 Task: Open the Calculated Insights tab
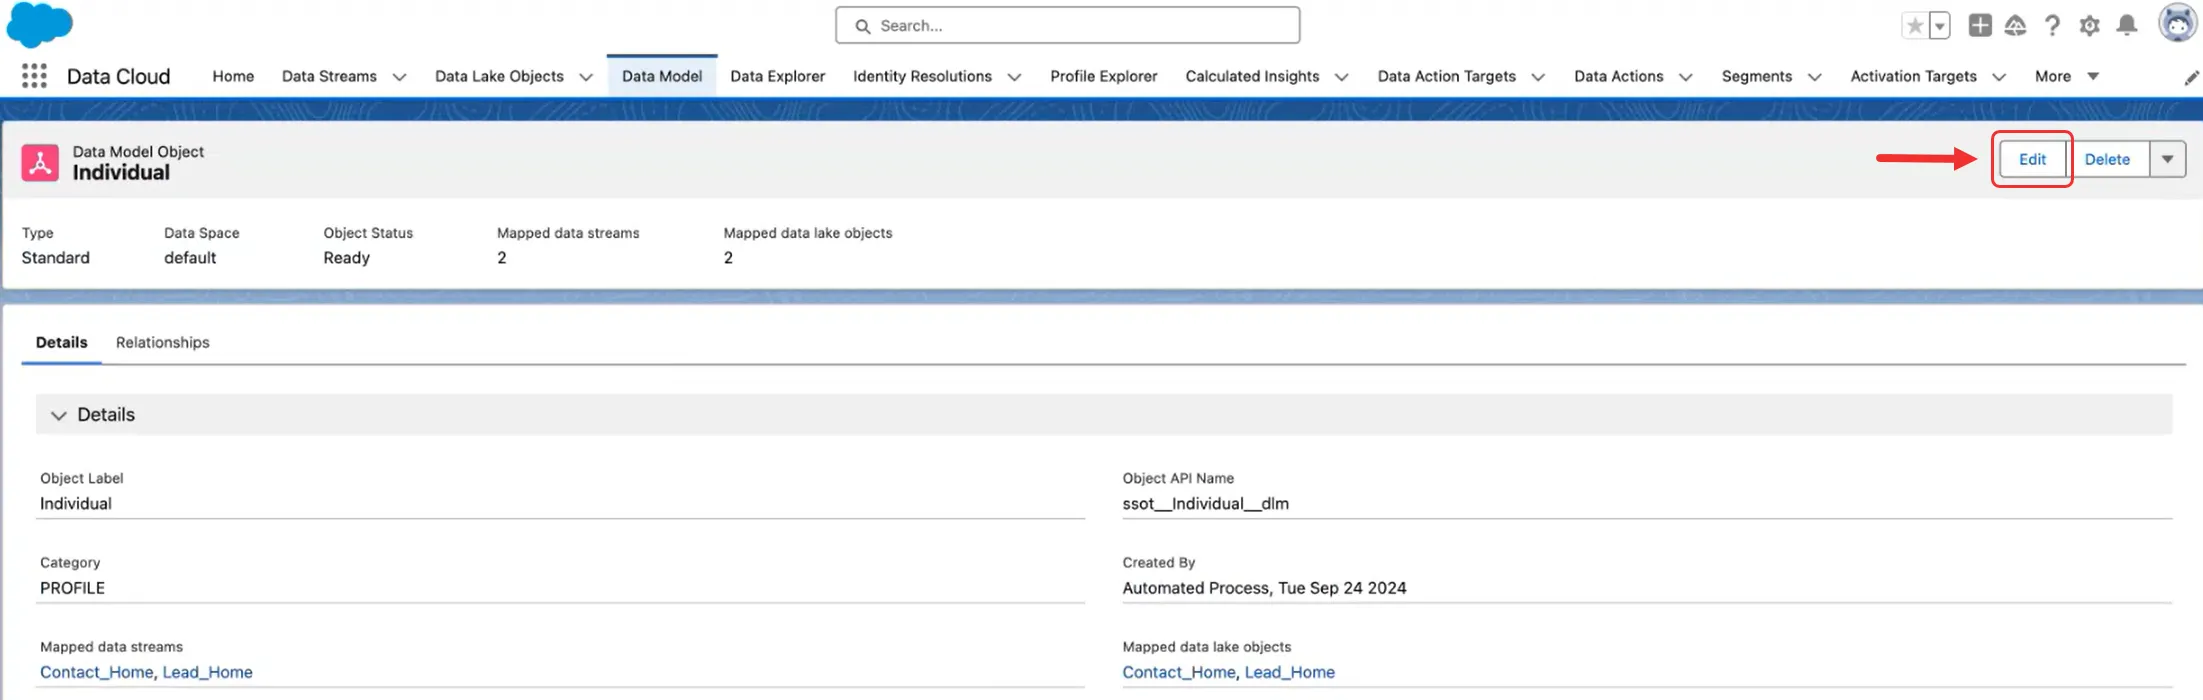[x=1252, y=76]
